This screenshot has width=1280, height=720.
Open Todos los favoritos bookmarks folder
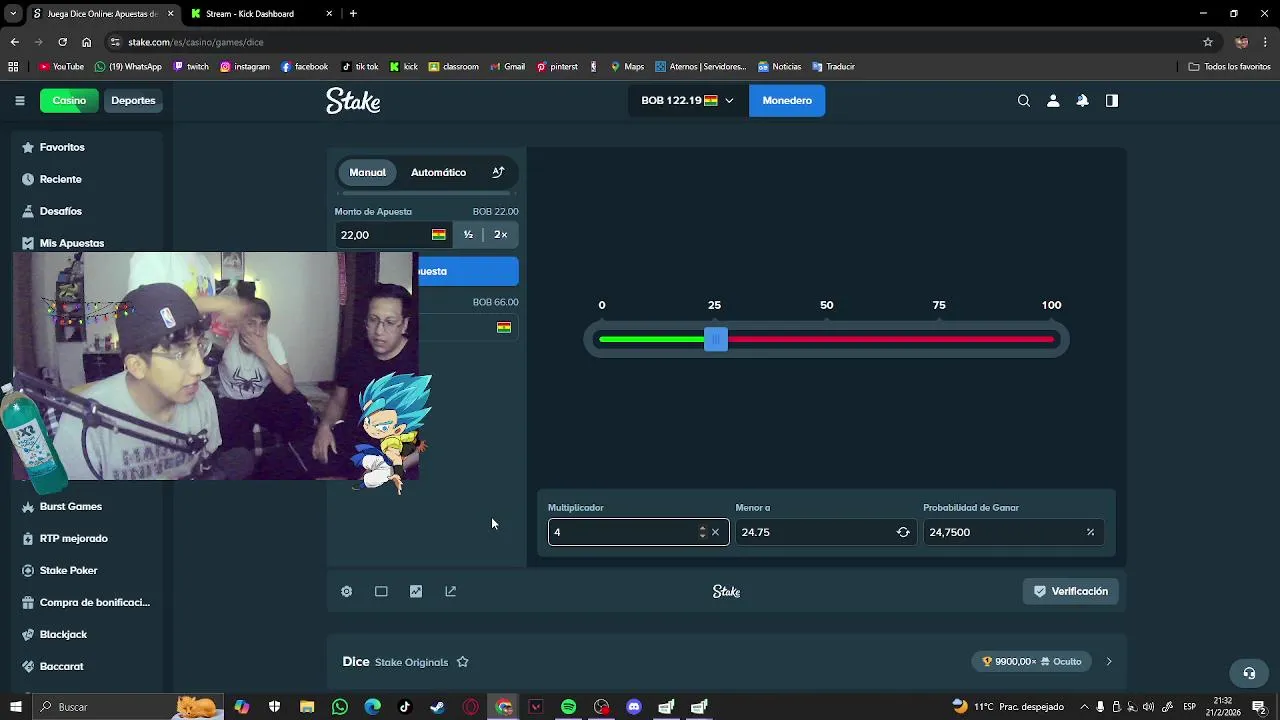pos(1229,67)
